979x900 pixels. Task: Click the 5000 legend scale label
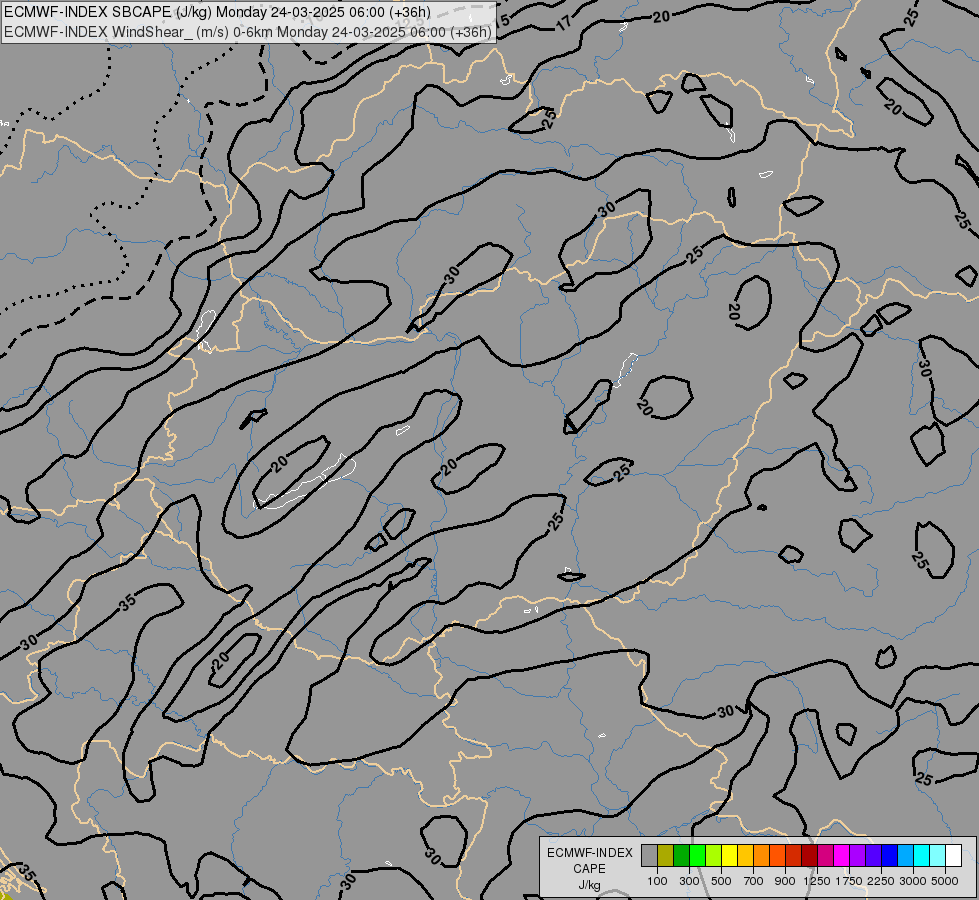pyautogui.click(x=945, y=881)
